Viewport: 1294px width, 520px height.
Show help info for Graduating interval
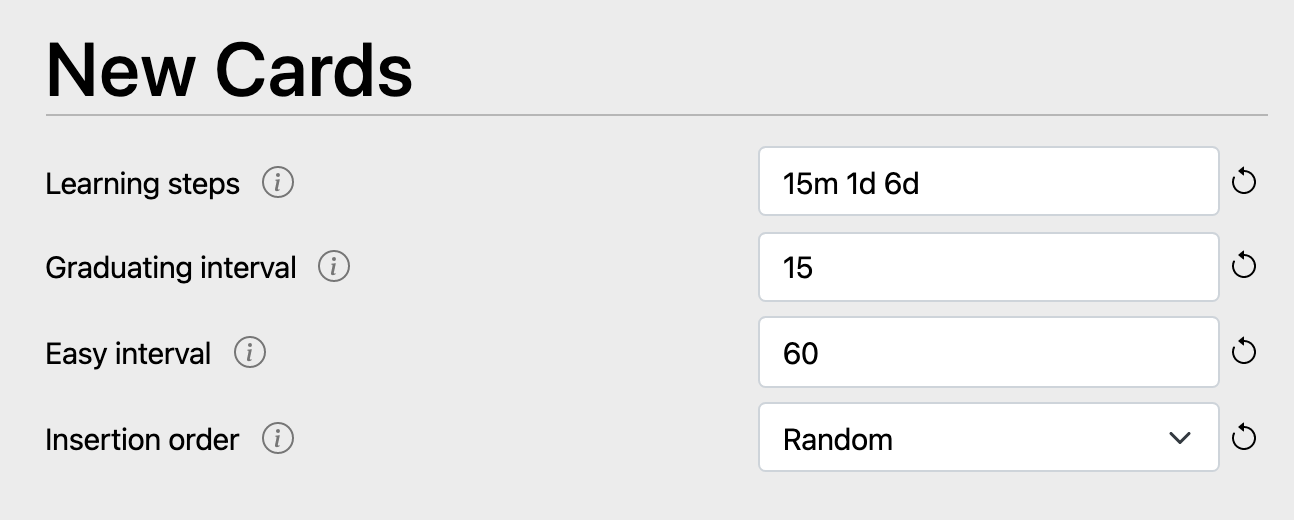coord(333,267)
